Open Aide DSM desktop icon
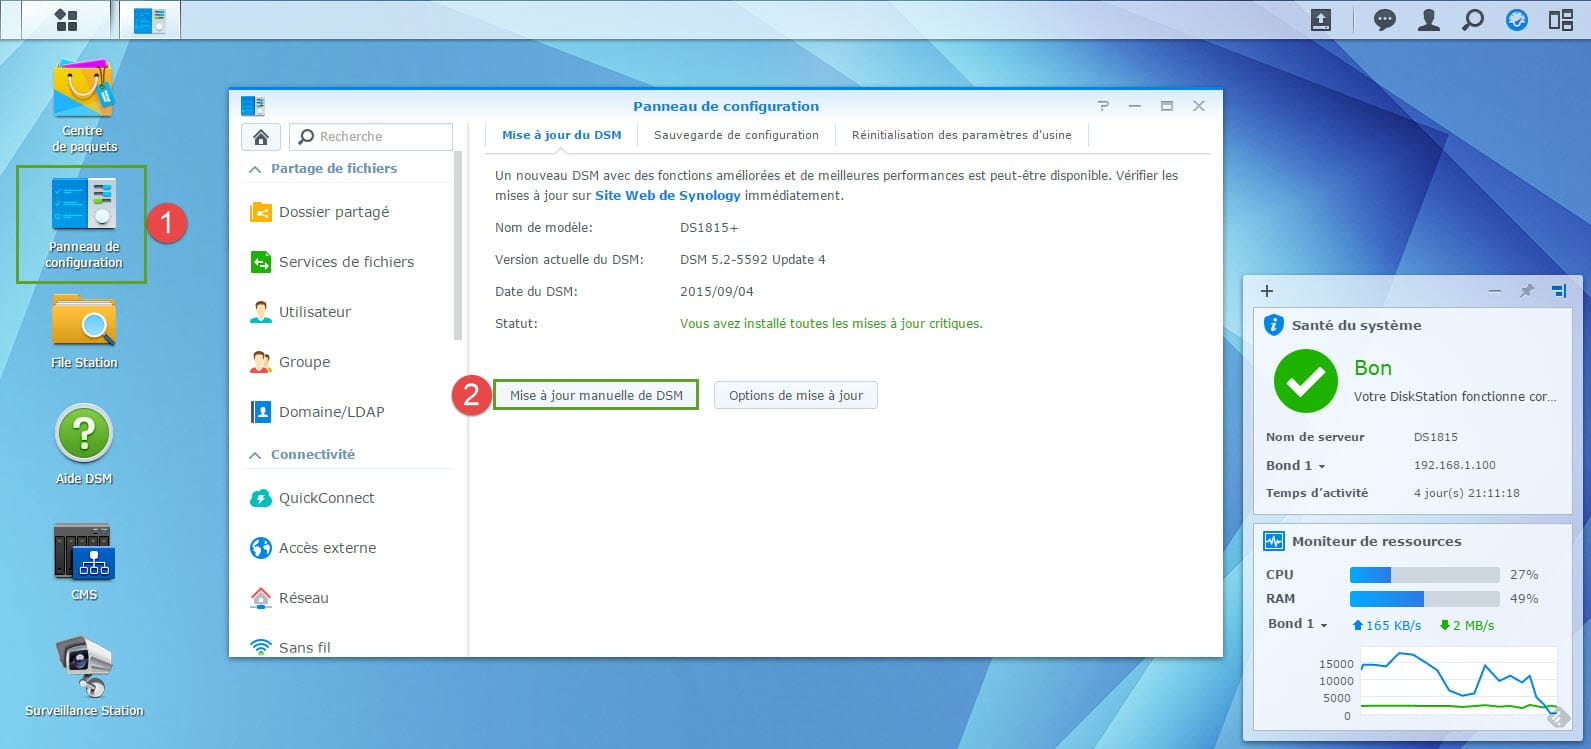This screenshot has width=1591, height=749. [84, 445]
